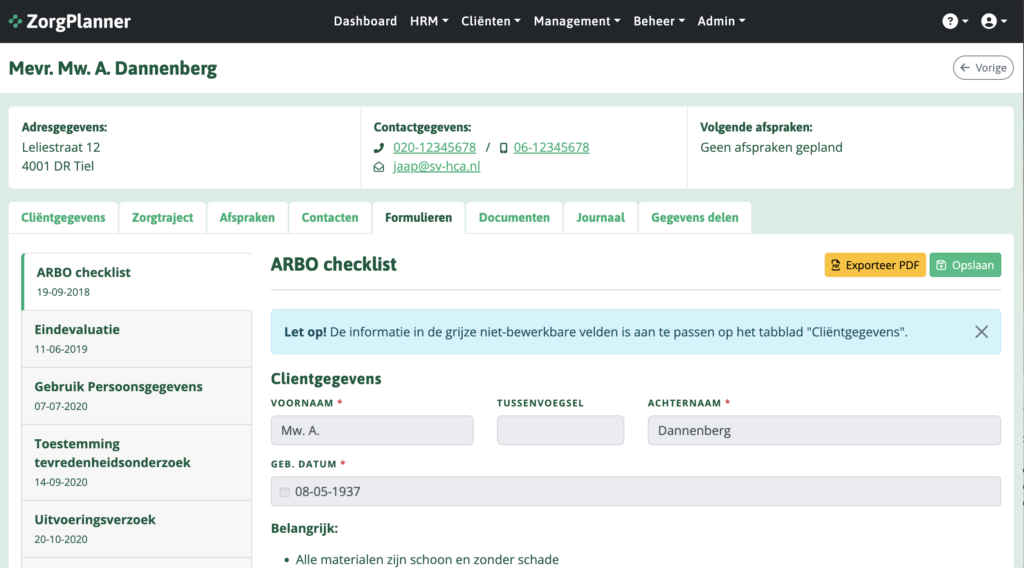
Task: Expand the HRM dropdown menu
Action: (429, 21)
